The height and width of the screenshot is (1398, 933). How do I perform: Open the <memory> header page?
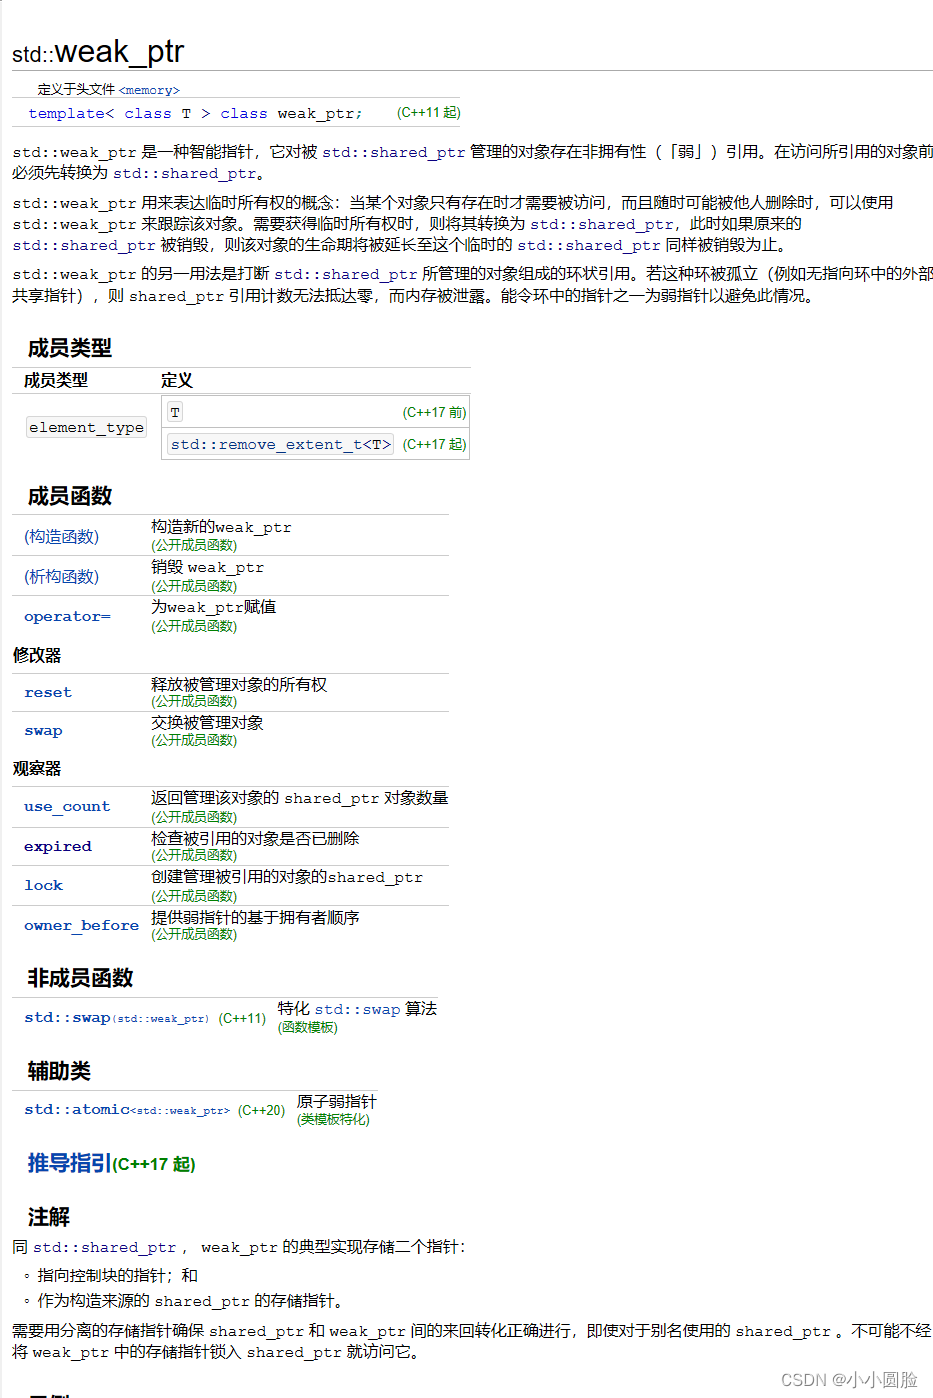pos(148,89)
